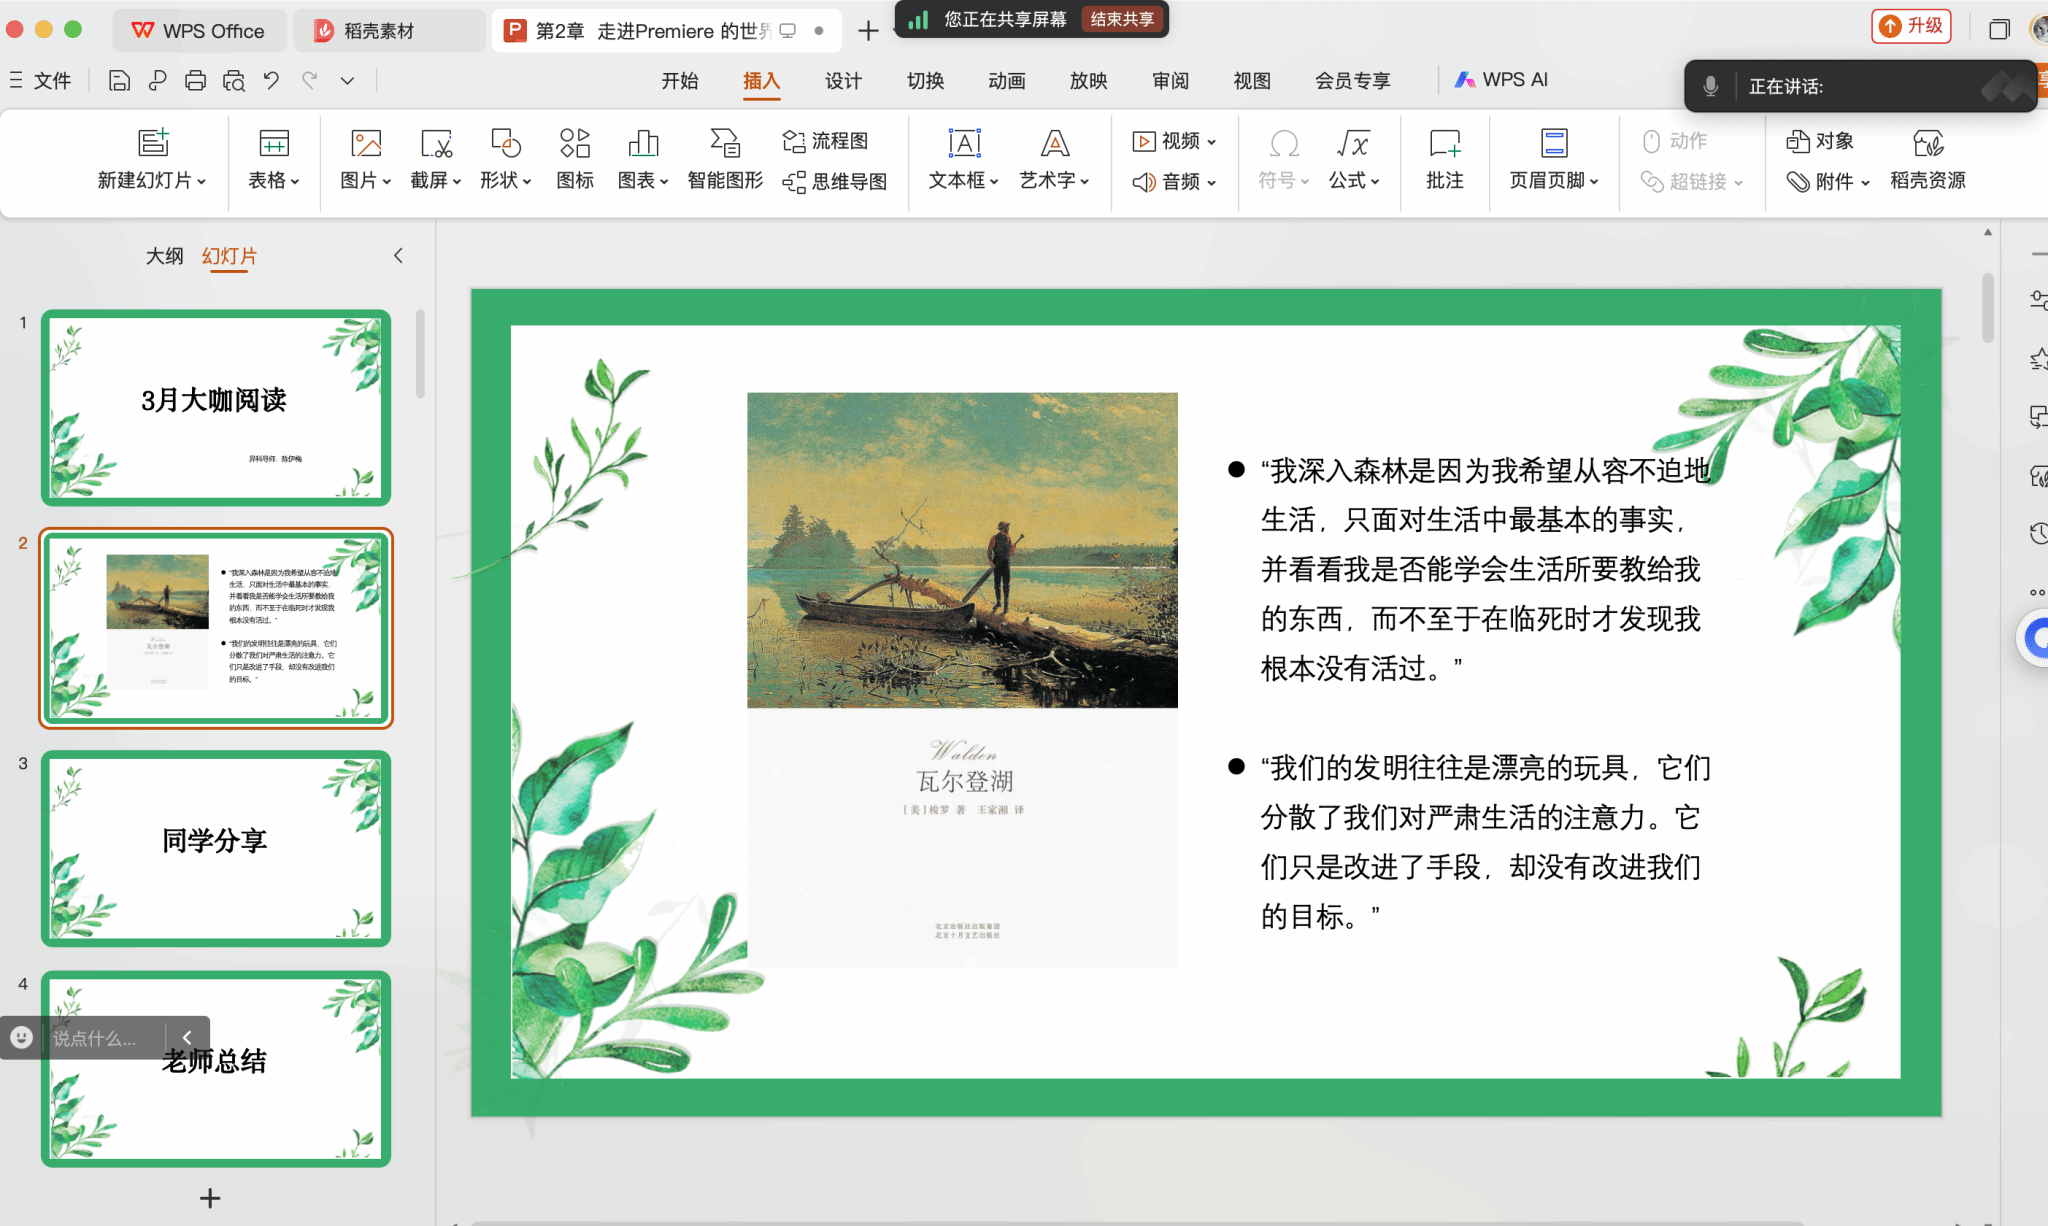This screenshot has height=1226, width=2048.
Task: Click the print preview icon
Action: pyautogui.click(x=234, y=81)
